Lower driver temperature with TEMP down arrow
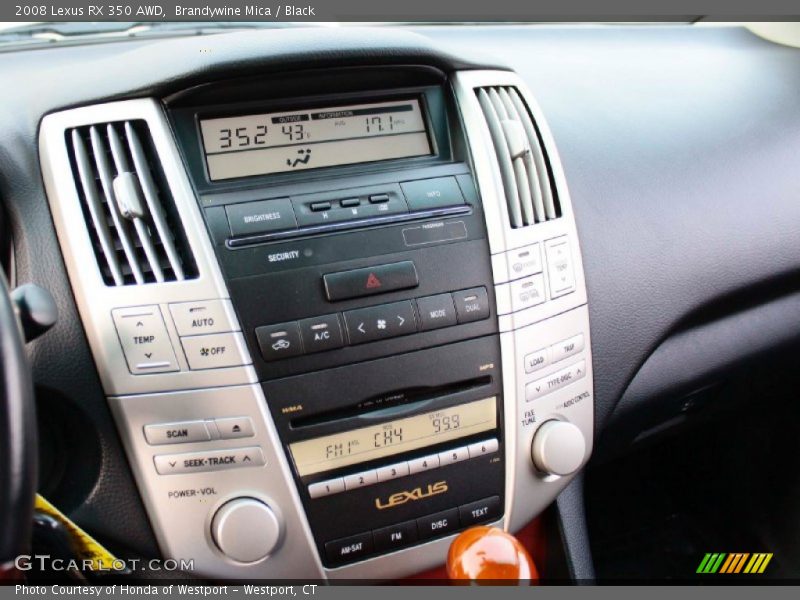The width and height of the screenshot is (800, 600). click(148, 356)
